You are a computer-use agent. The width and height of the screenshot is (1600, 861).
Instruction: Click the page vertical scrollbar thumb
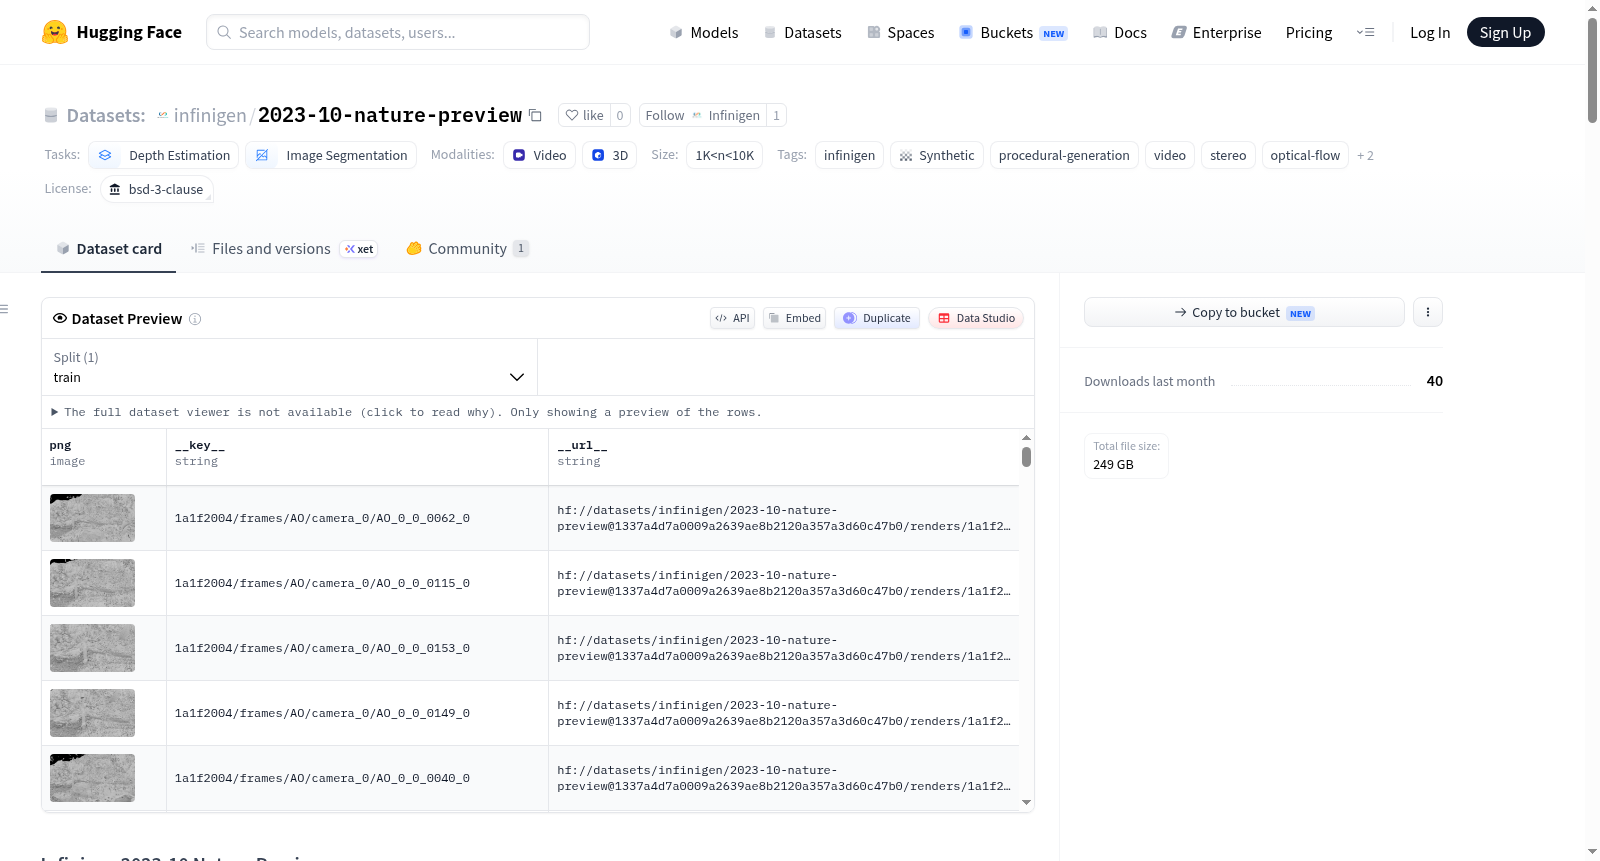pyautogui.click(x=1592, y=70)
